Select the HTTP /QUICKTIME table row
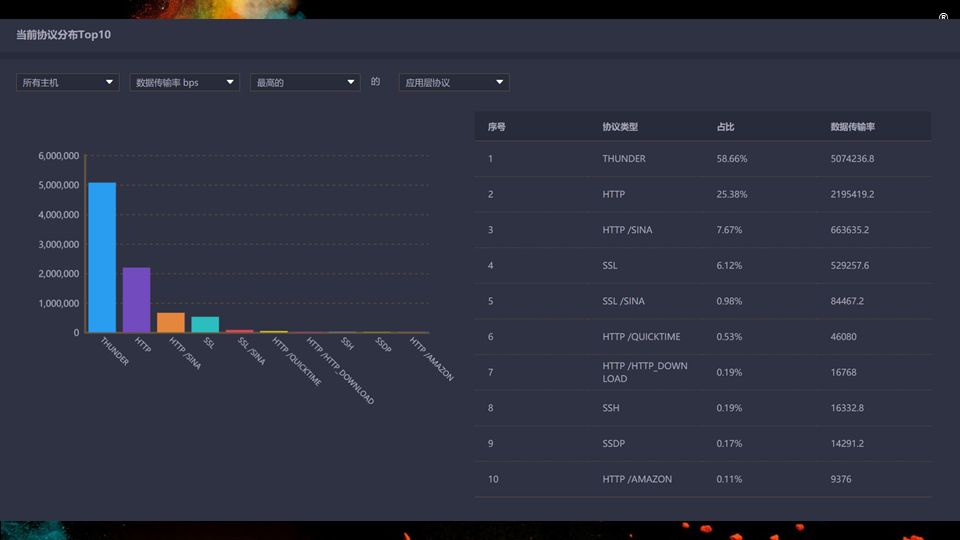960x540 pixels. click(x=703, y=337)
